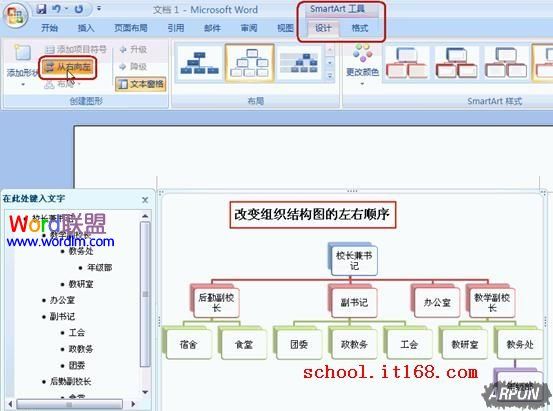Click the 降级 demote button
This screenshot has height=411, width=553.
(x=133, y=66)
